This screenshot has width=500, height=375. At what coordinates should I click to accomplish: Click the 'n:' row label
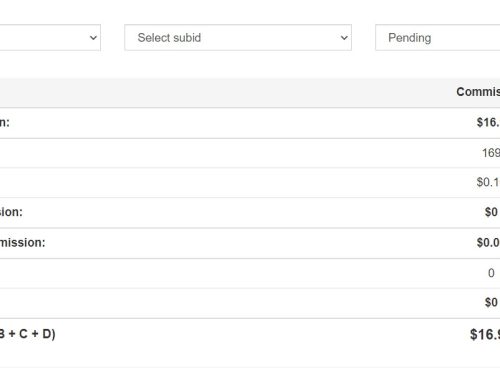tap(5, 122)
